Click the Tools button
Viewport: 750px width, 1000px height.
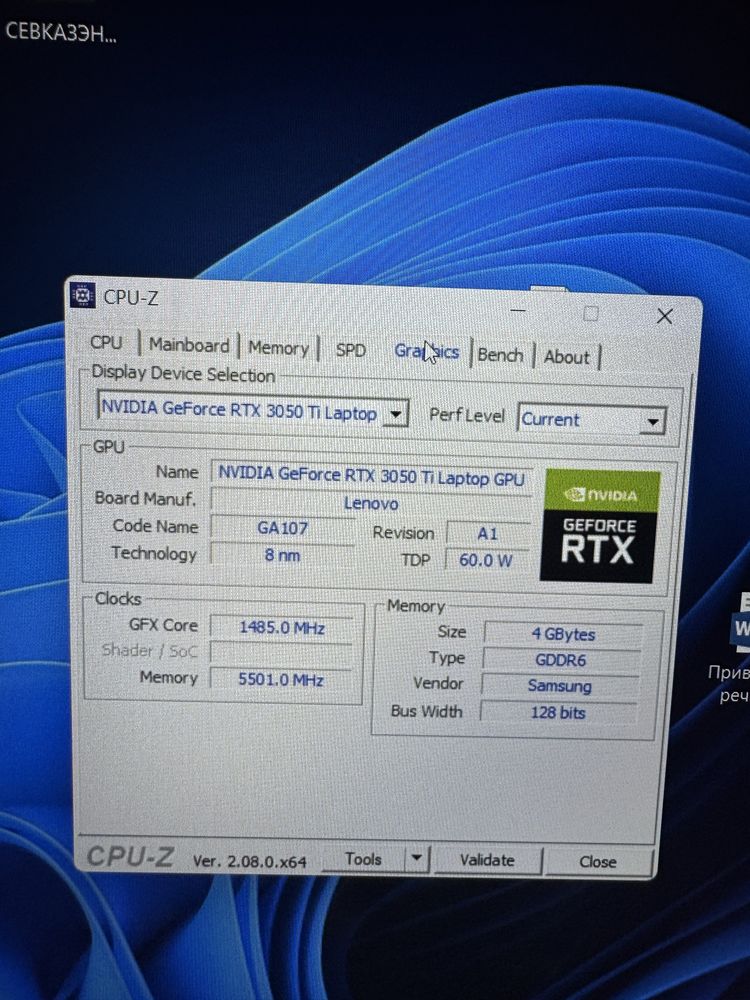coord(363,859)
